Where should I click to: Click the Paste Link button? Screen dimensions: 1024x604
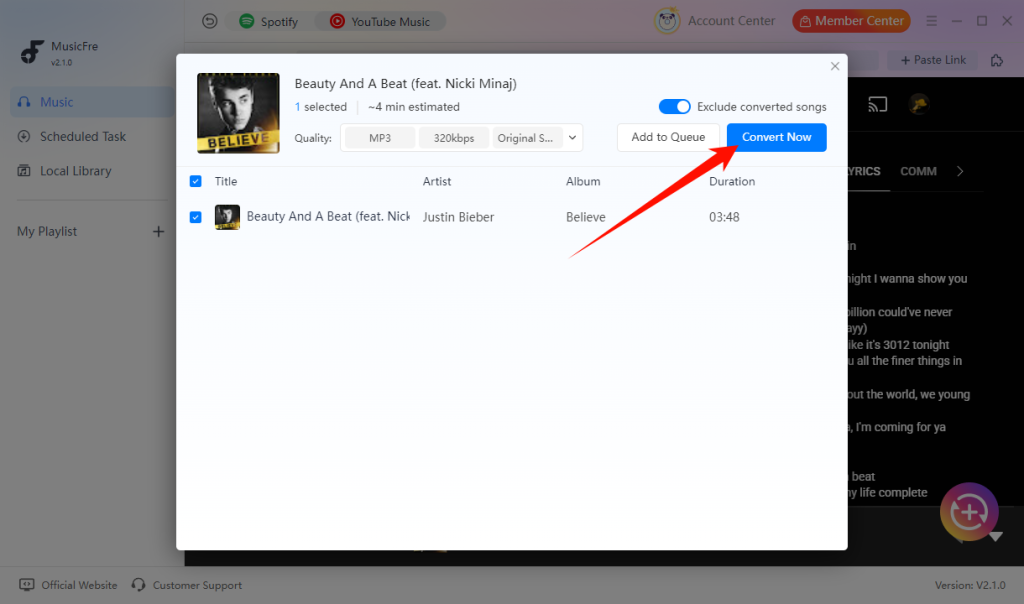[x=933, y=60]
